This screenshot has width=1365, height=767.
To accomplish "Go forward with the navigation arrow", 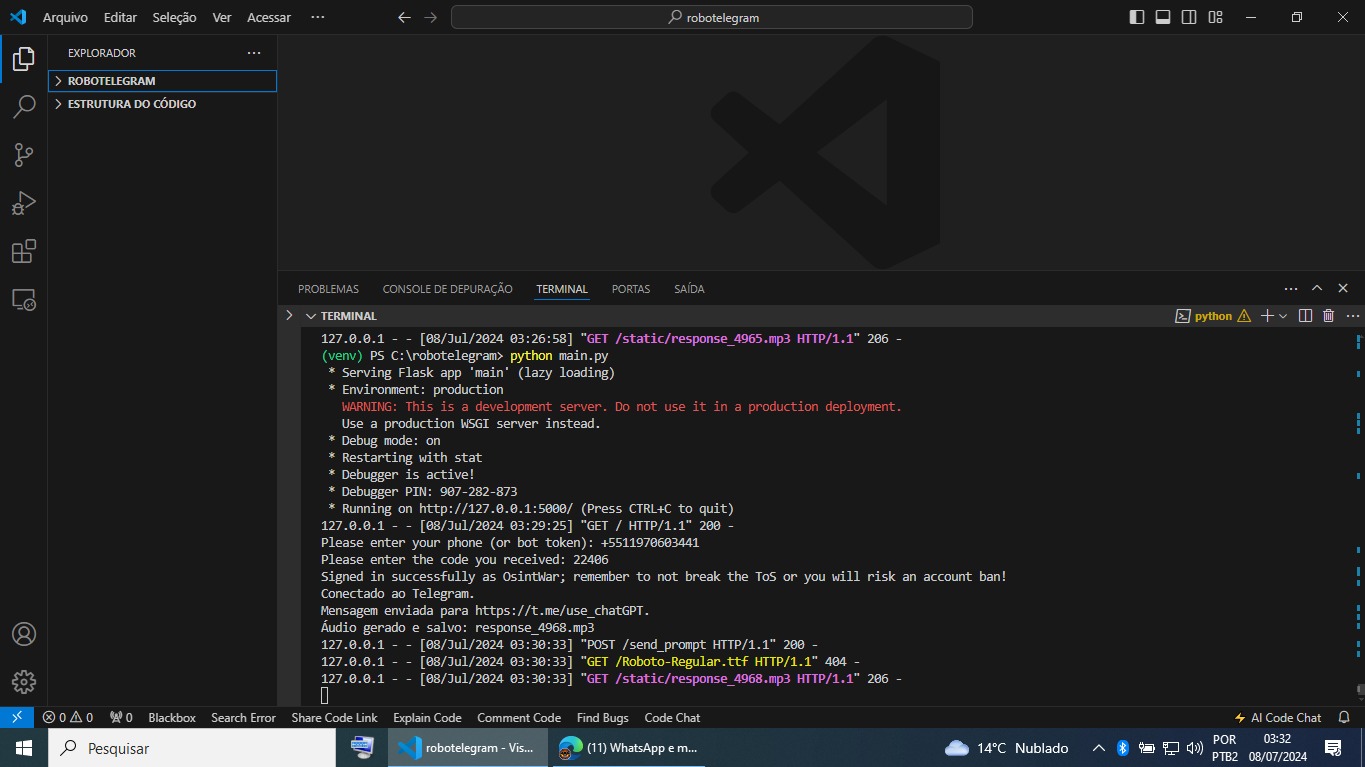I will coord(431,17).
